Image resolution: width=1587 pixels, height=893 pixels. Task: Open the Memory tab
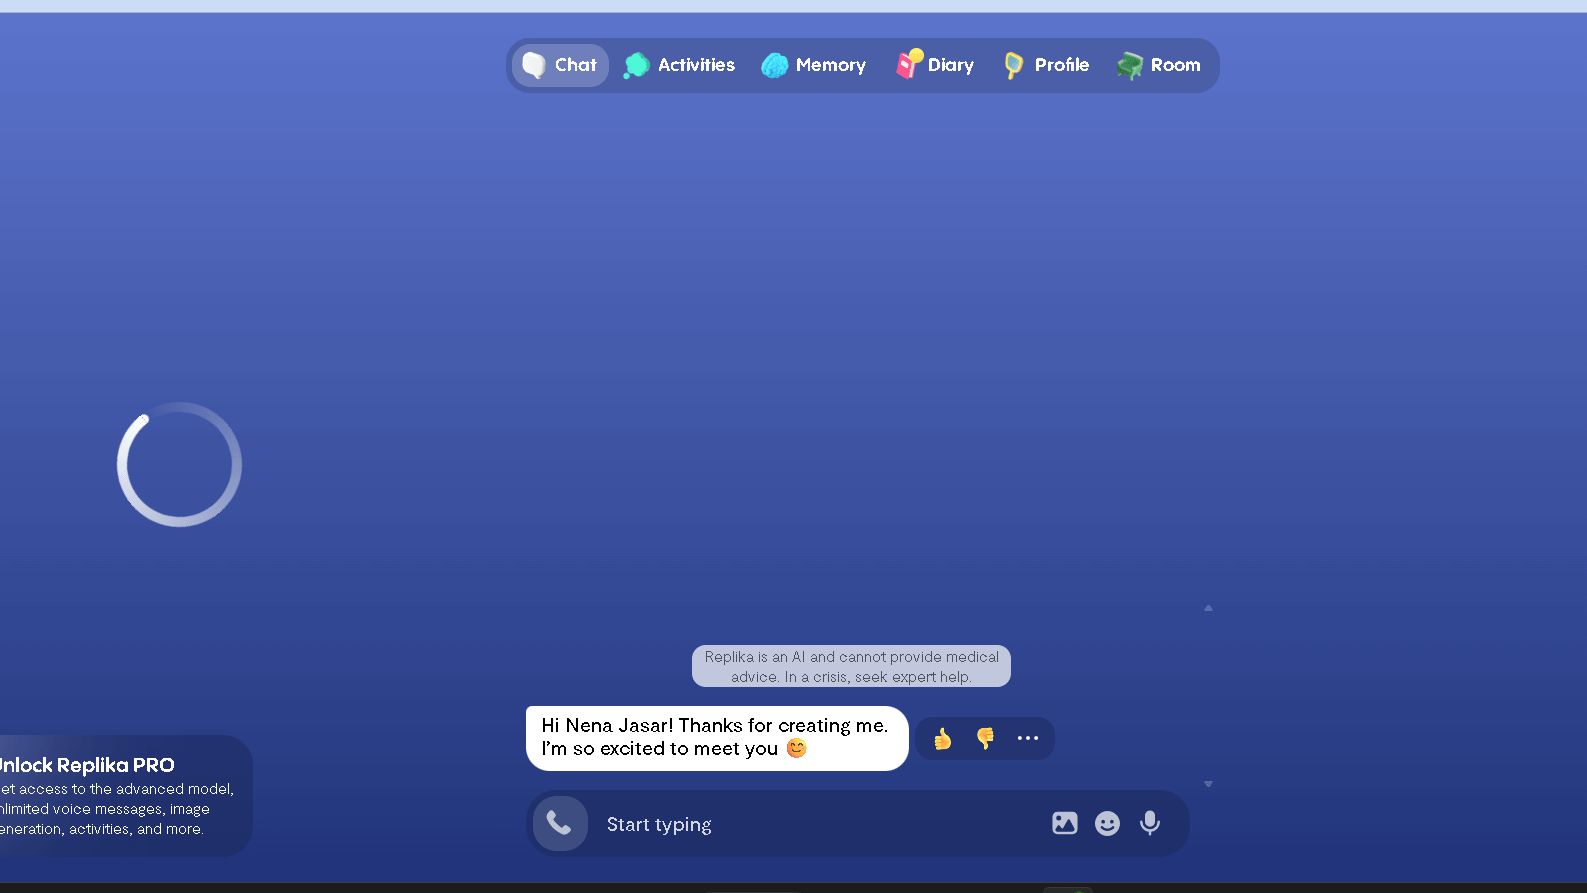814,65
